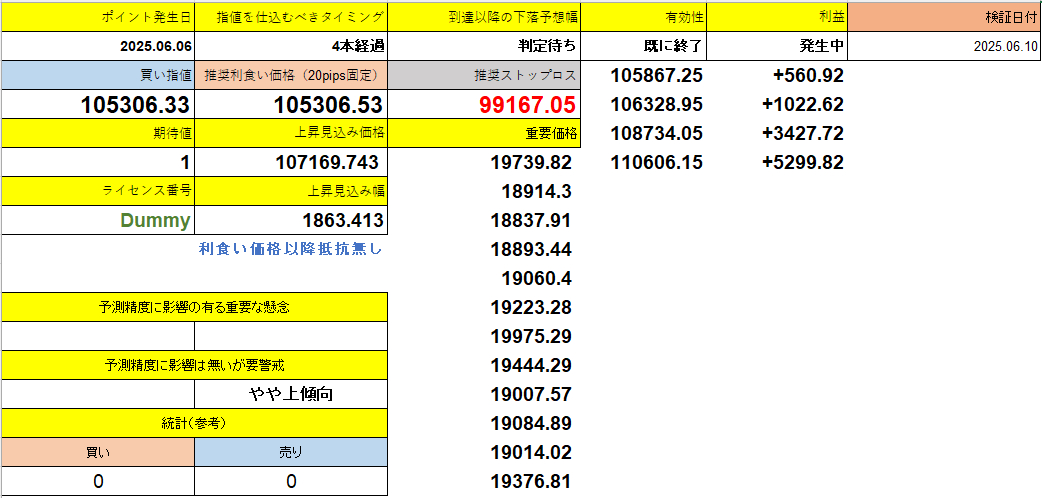
Task: Select the 上昇見込み幅 label cell
Action: [291, 191]
